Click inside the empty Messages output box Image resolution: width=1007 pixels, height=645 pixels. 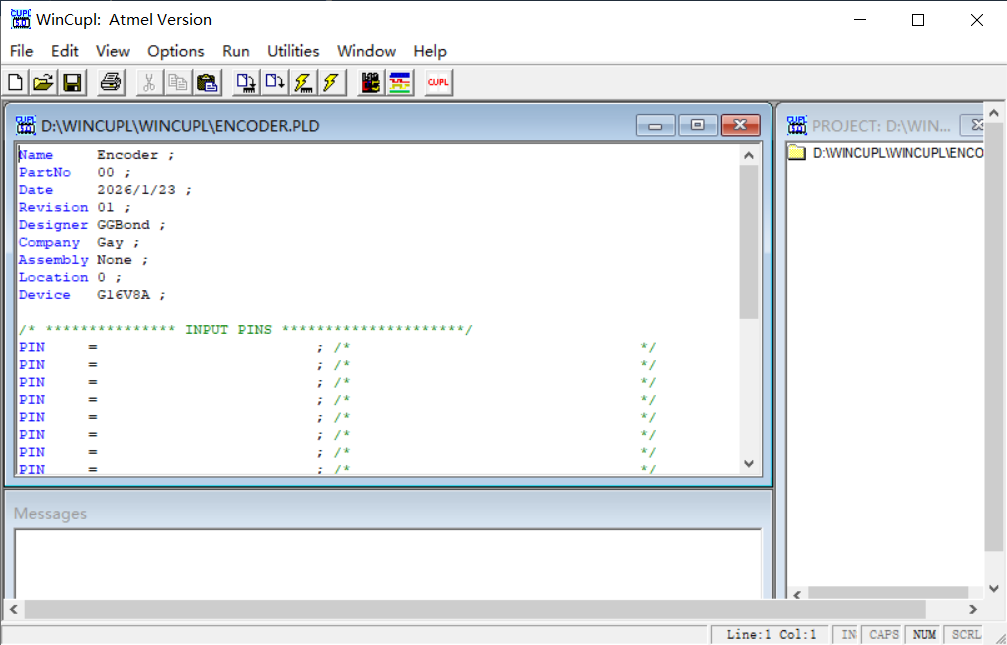(387, 564)
